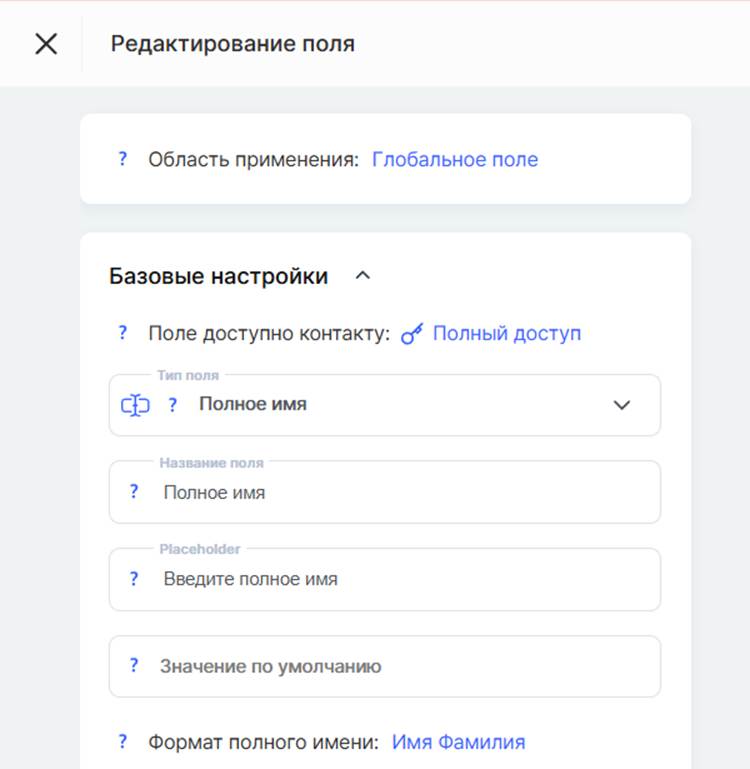Image resolution: width=750 pixels, height=769 pixels.
Task: Click help icon in Placeholder field
Action: click(133, 579)
